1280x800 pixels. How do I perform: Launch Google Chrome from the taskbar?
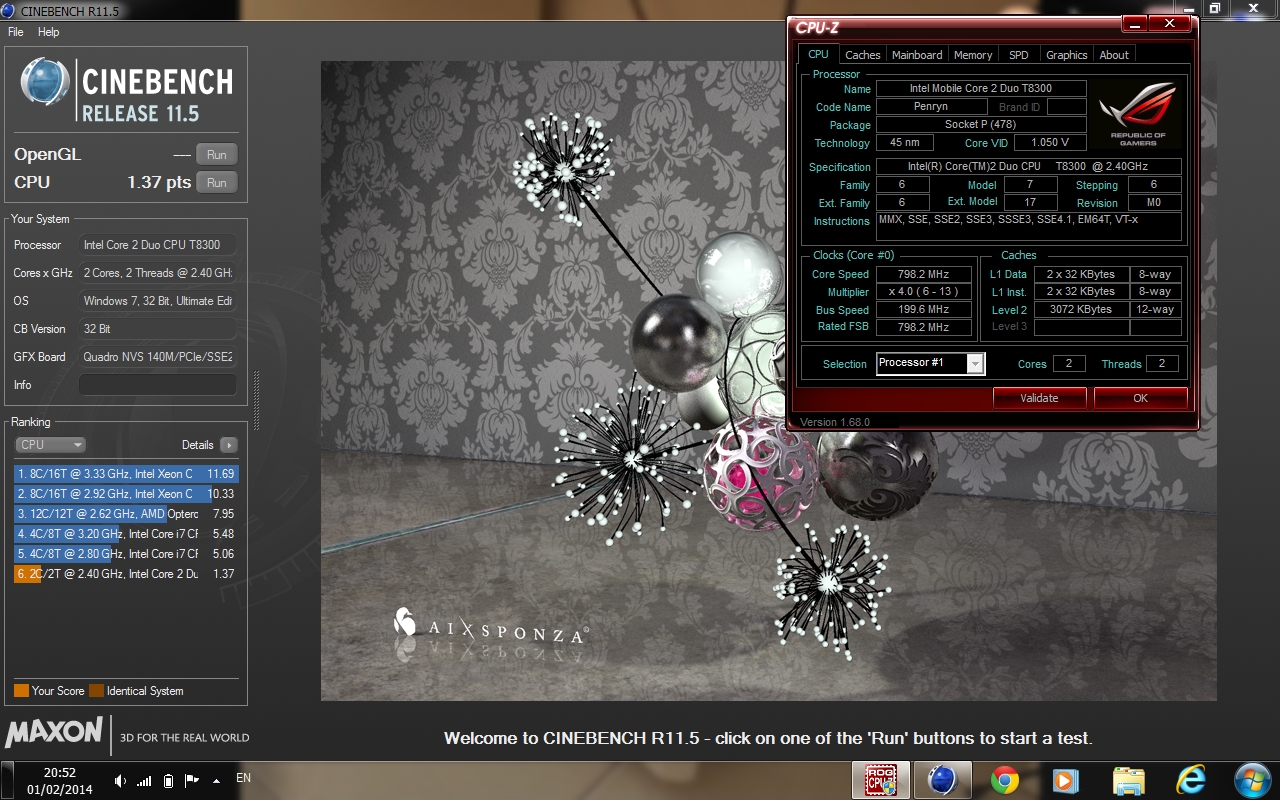[x=1005, y=780]
